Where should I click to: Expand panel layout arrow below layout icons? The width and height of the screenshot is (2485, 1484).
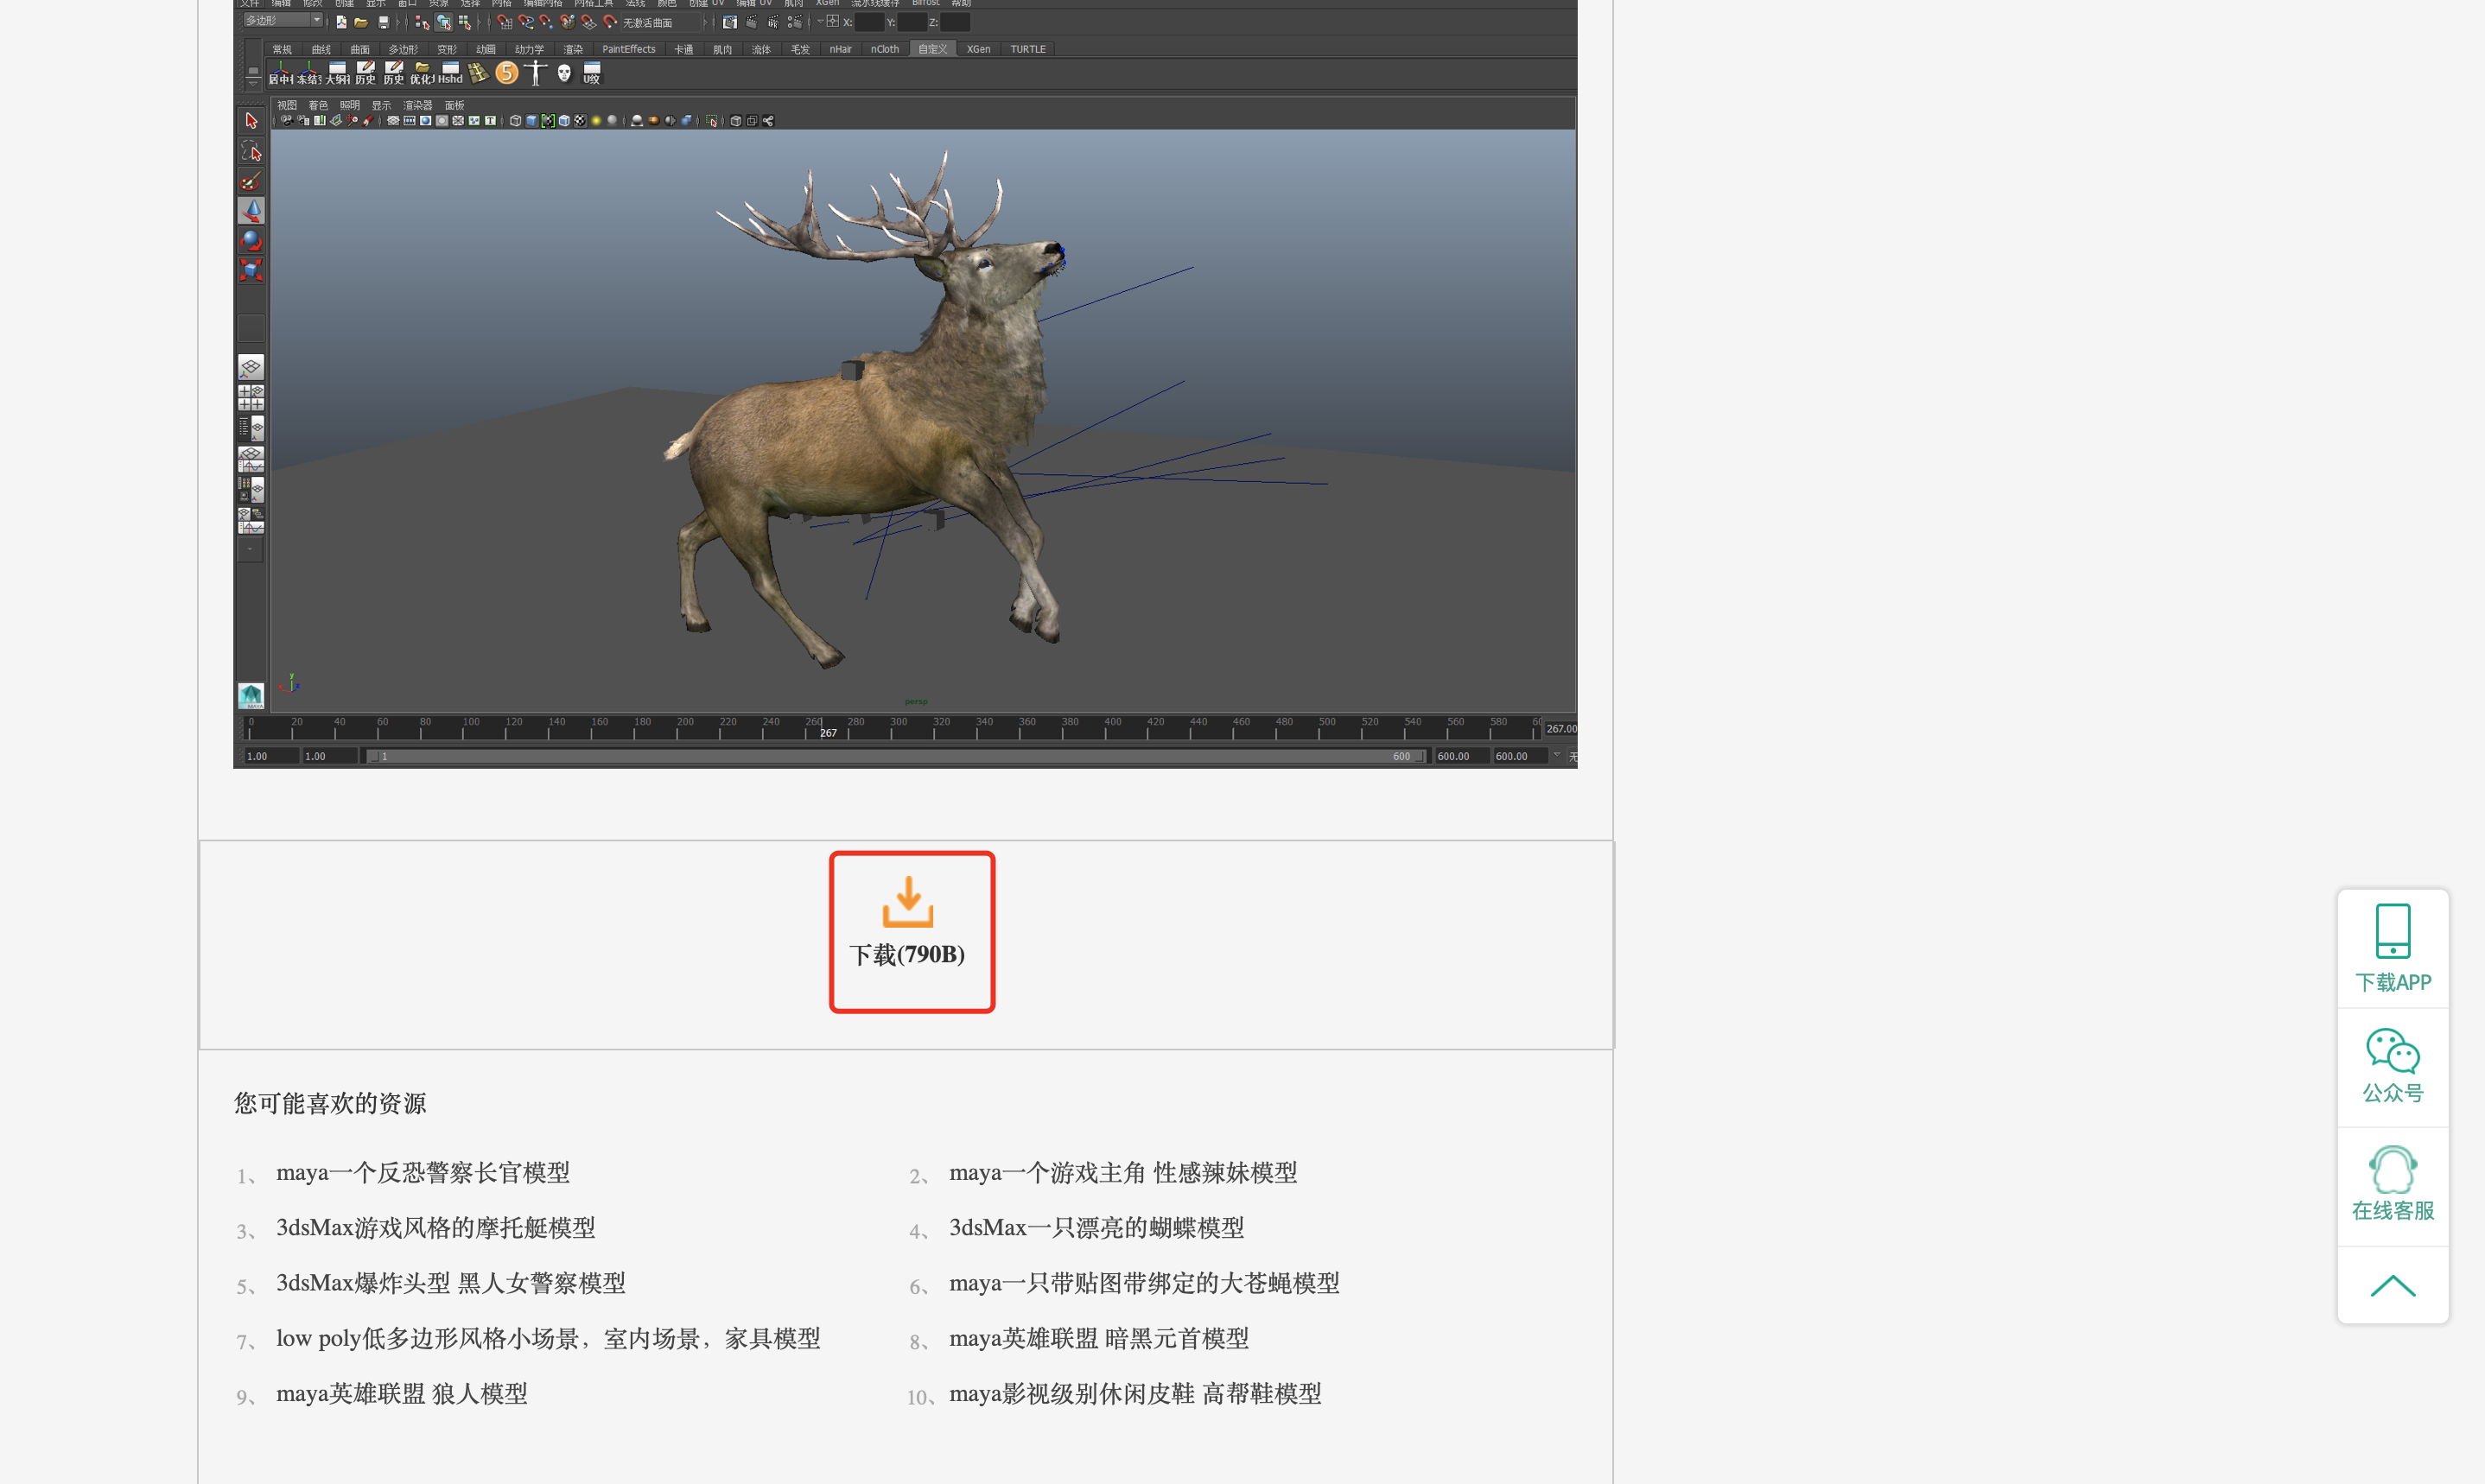click(x=251, y=549)
